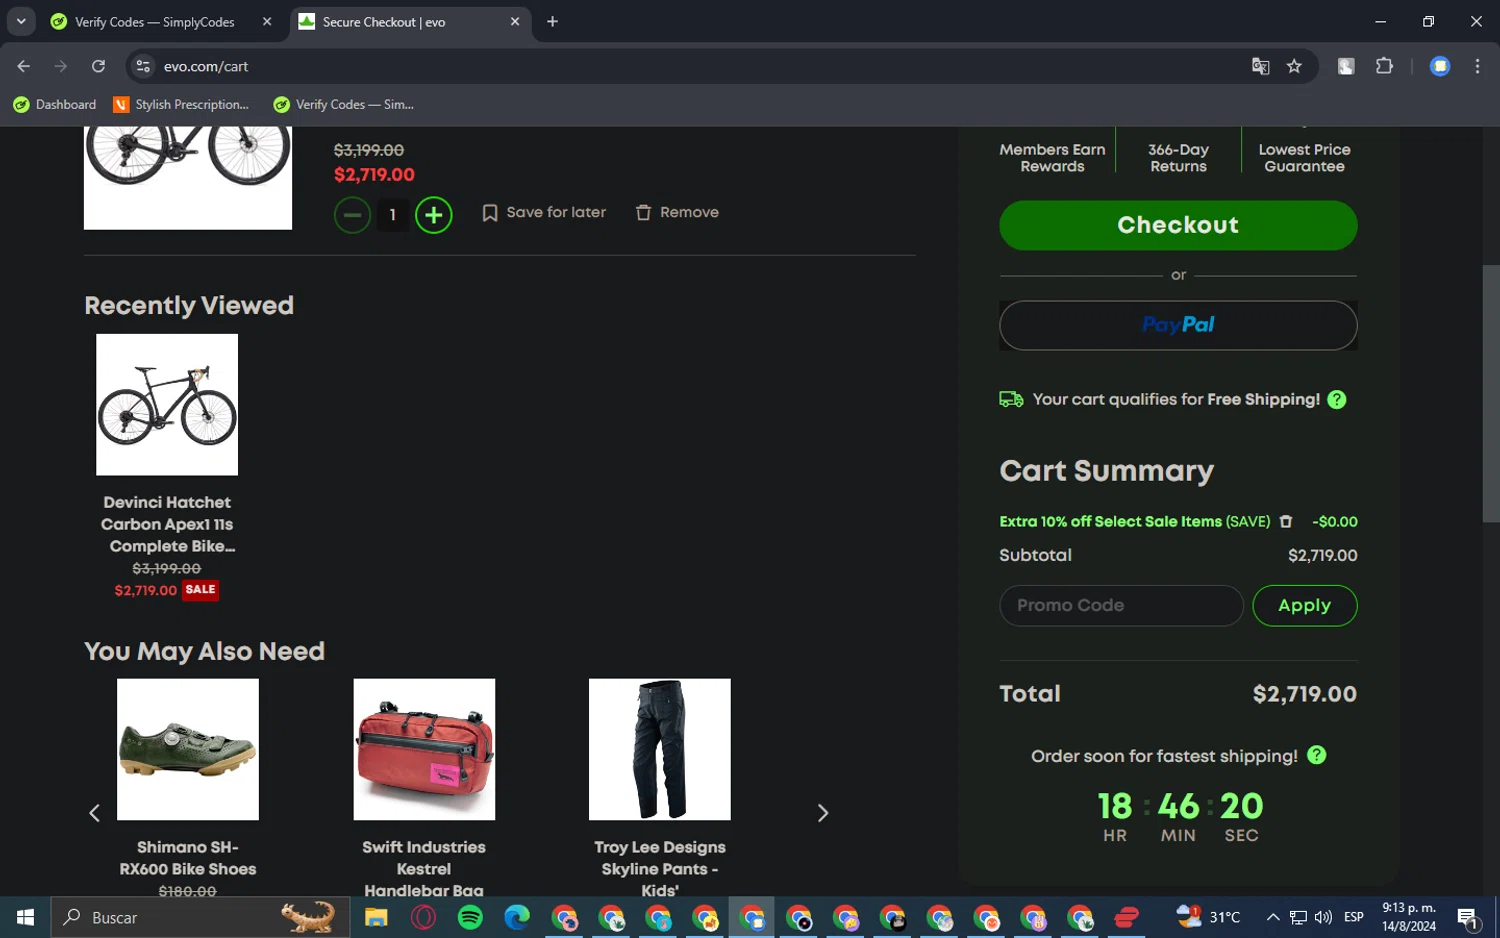Open the Dashboard bookmark
The height and width of the screenshot is (938, 1500).
(55, 105)
